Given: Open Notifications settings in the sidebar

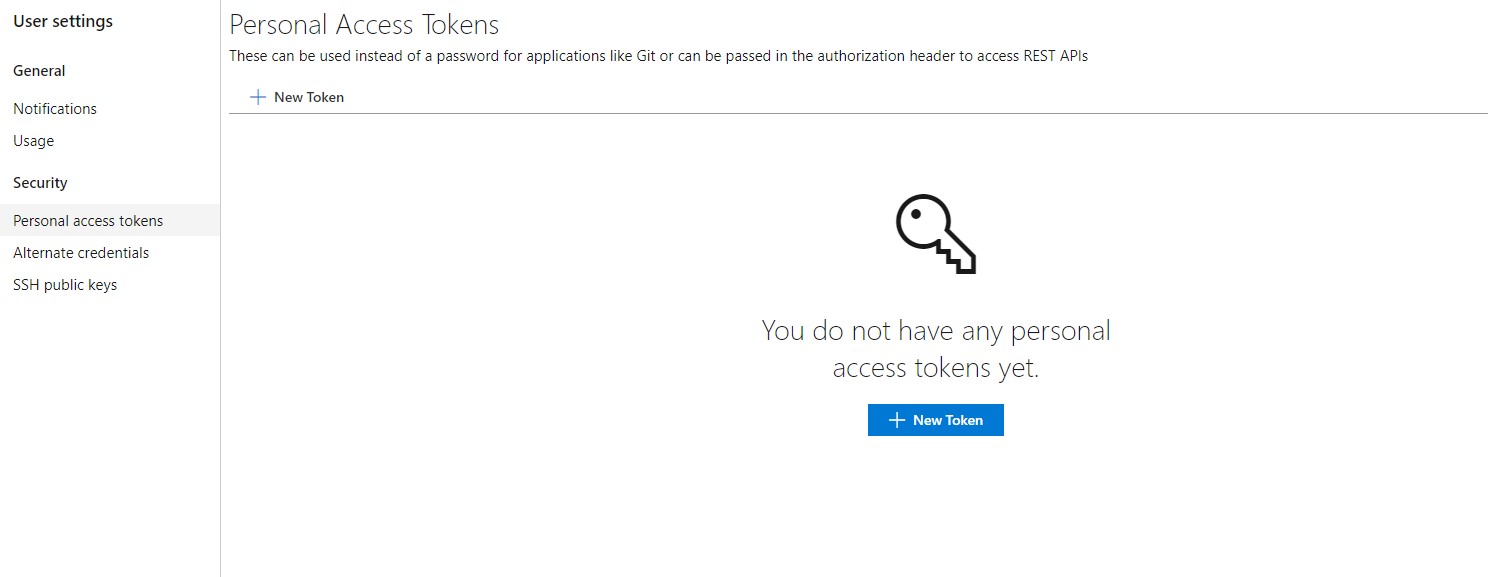Looking at the screenshot, I should [x=55, y=109].
